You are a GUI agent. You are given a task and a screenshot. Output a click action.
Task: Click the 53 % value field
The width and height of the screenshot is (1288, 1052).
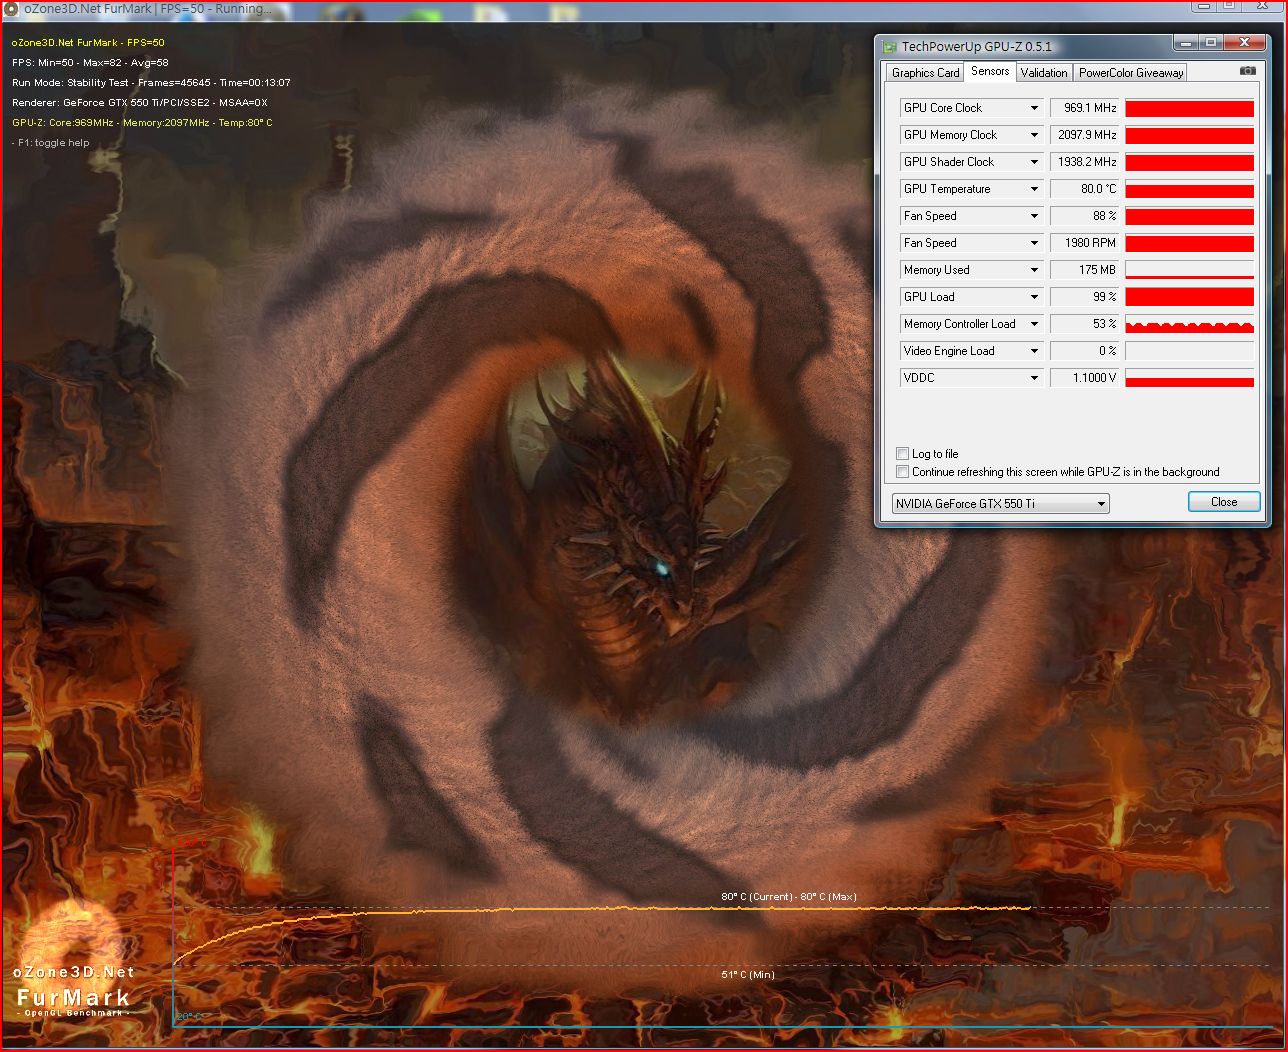1085,324
